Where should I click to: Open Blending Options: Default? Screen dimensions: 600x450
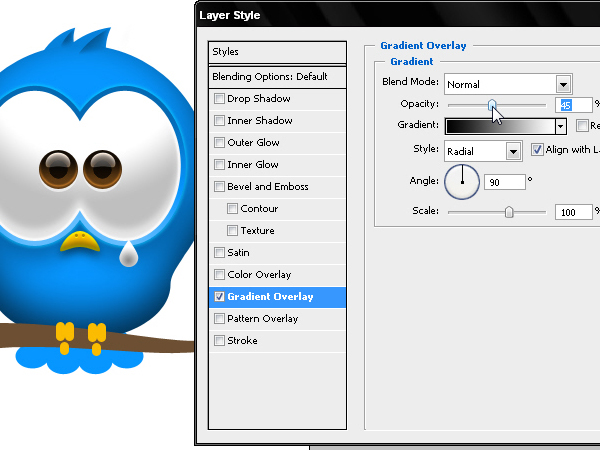coord(277,77)
